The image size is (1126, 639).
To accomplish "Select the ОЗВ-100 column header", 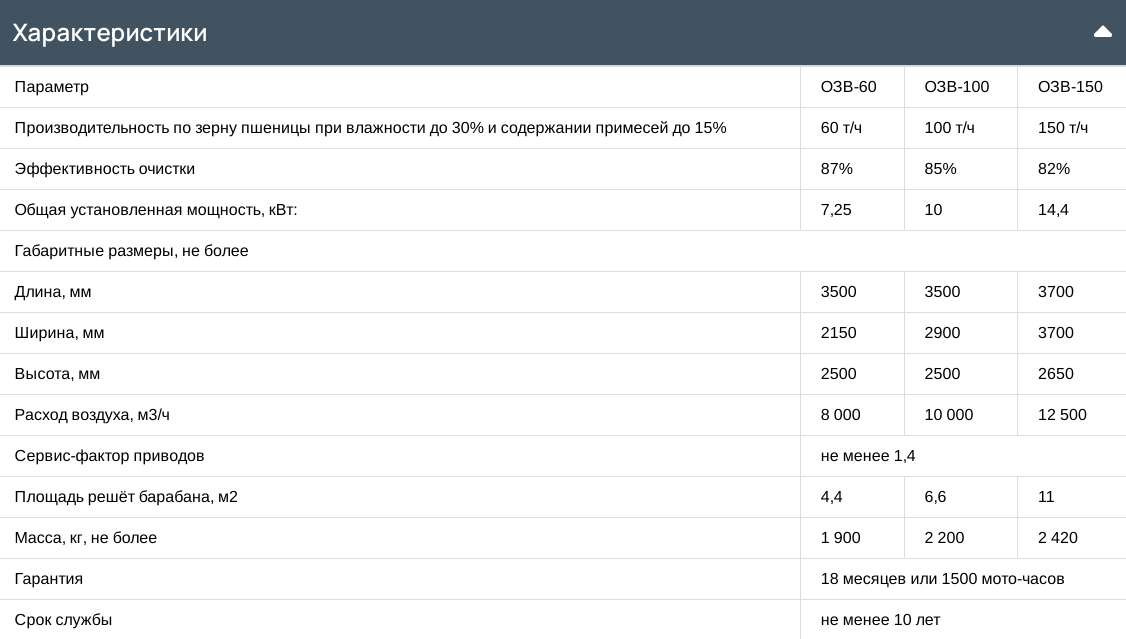I will pos(956,87).
